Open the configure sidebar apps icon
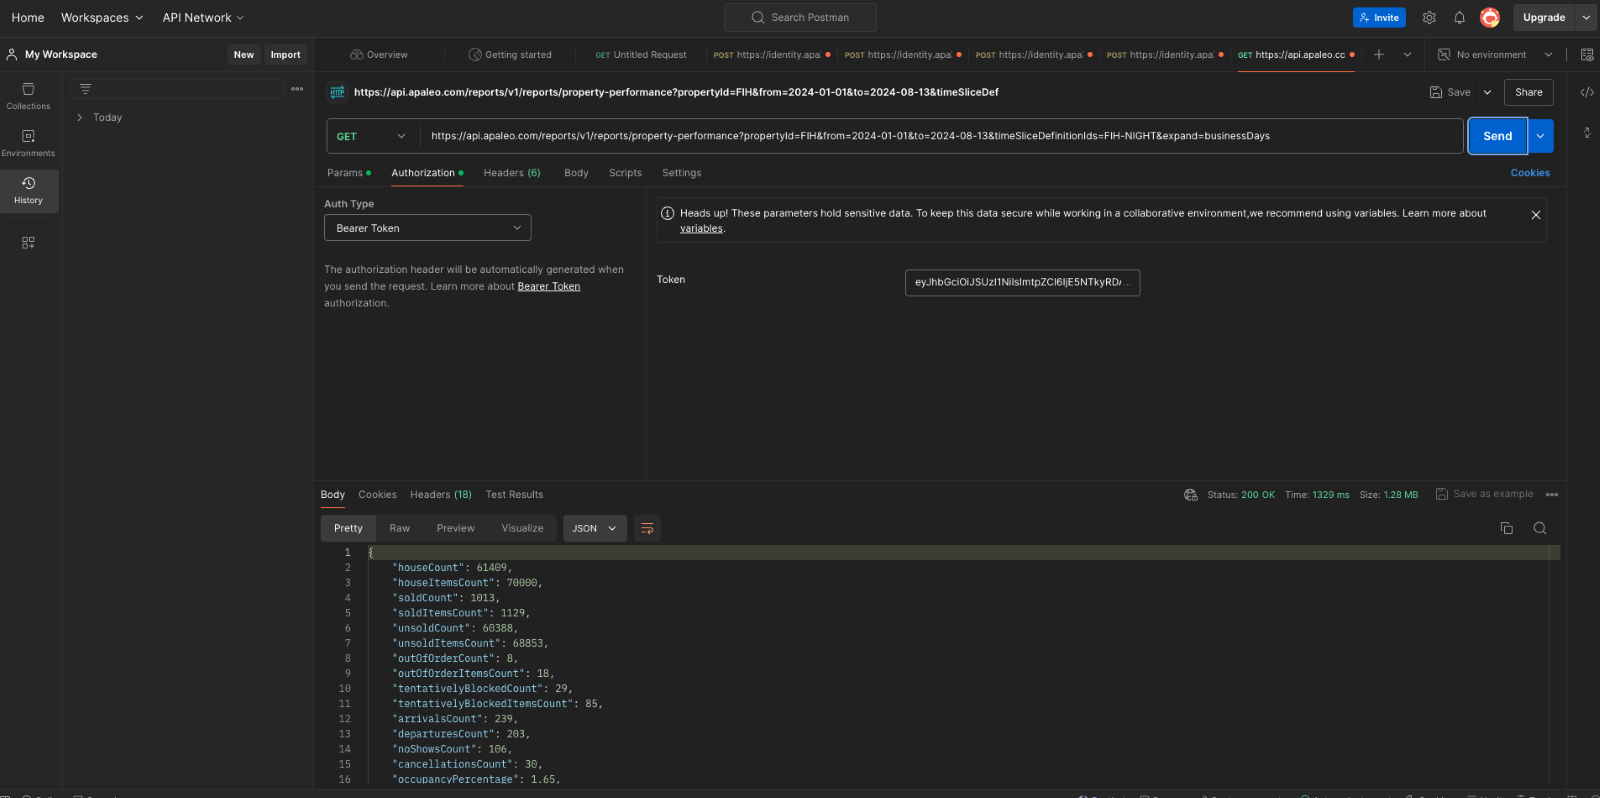 [28, 242]
